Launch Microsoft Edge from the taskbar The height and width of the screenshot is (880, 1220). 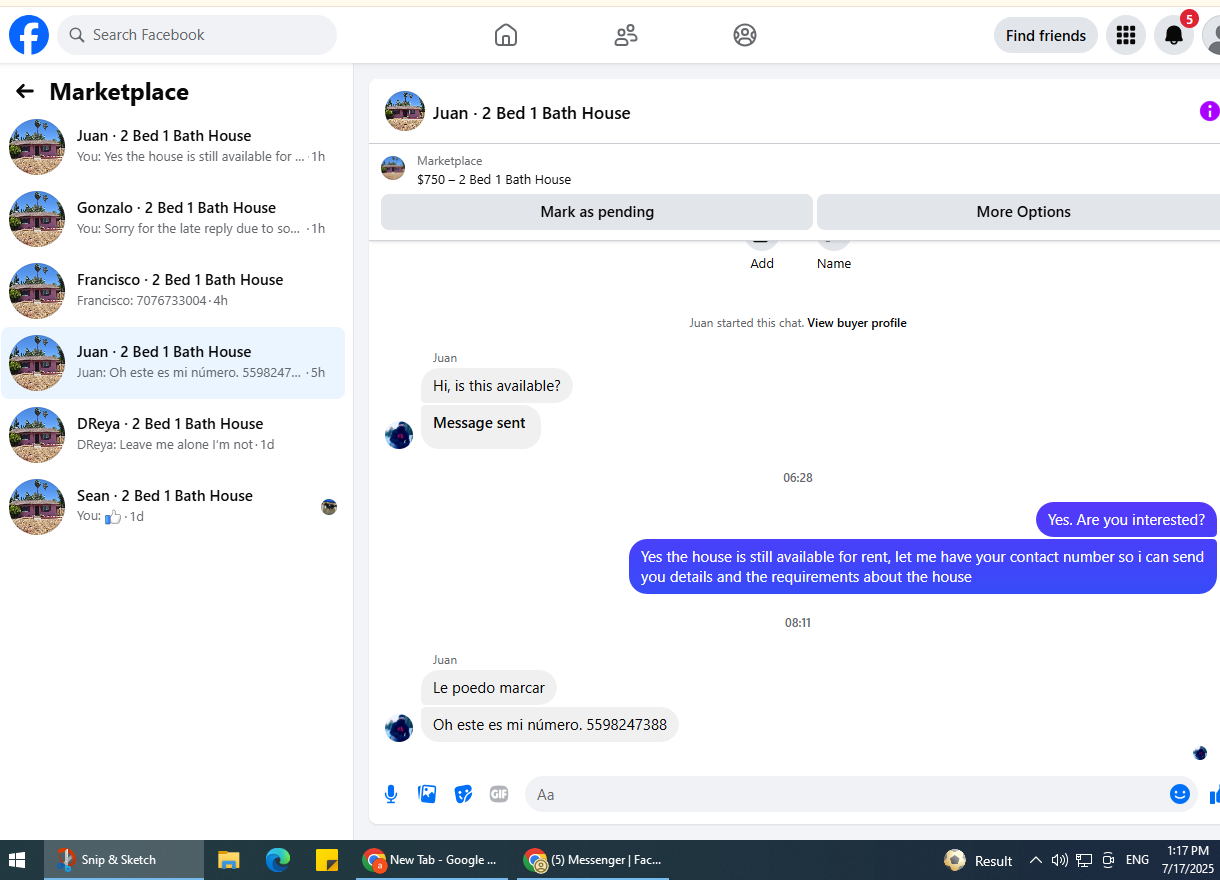[x=277, y=860]
